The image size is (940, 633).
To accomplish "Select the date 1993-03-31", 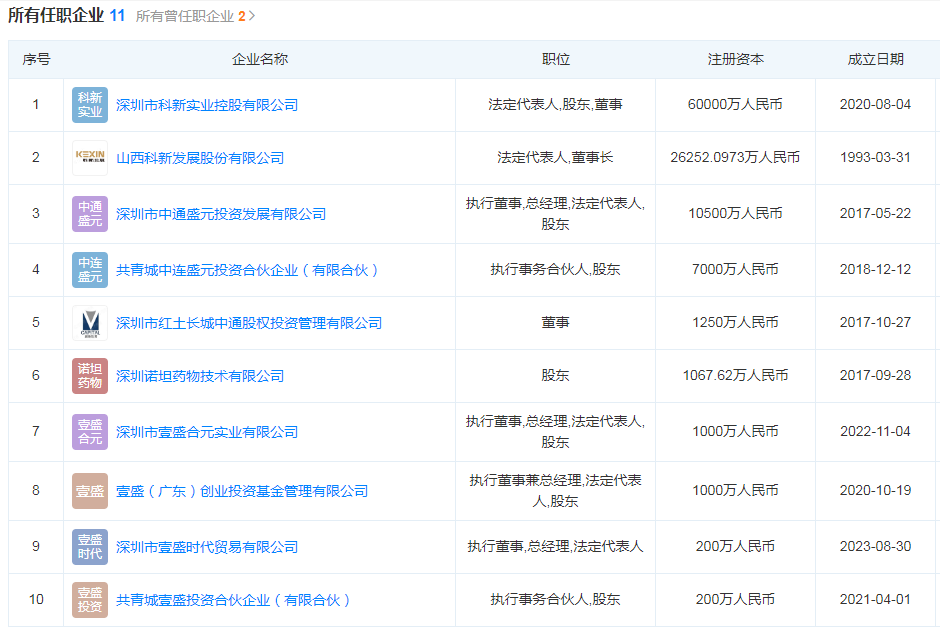I will (x=875, y=157).
